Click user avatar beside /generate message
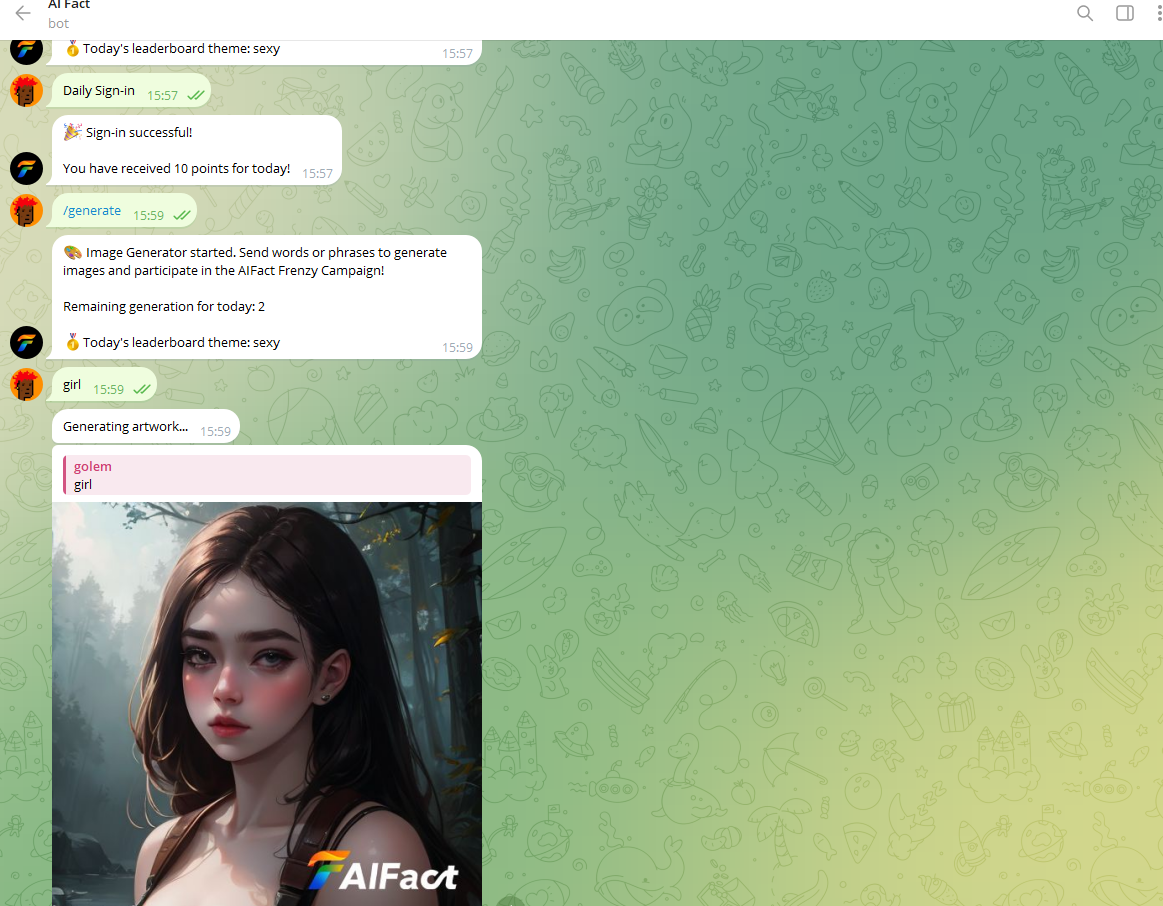Image resolution: width=1163 pixels, height=906 pixels. point(26,211)
